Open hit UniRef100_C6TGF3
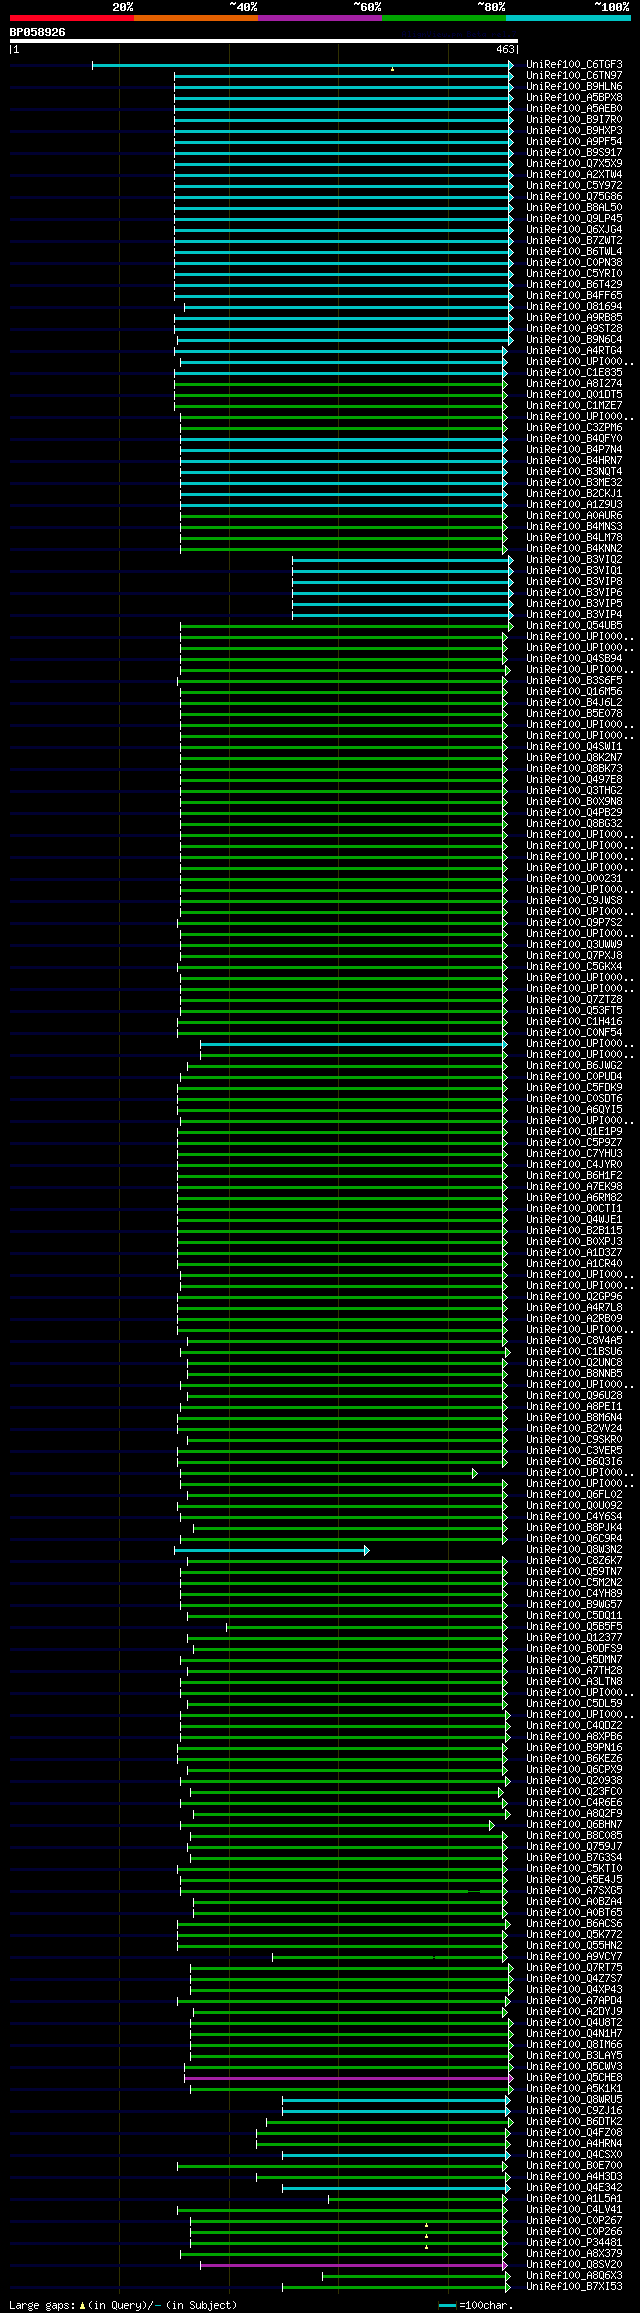This screenshot has width=640, height=2313. [574, 65]
